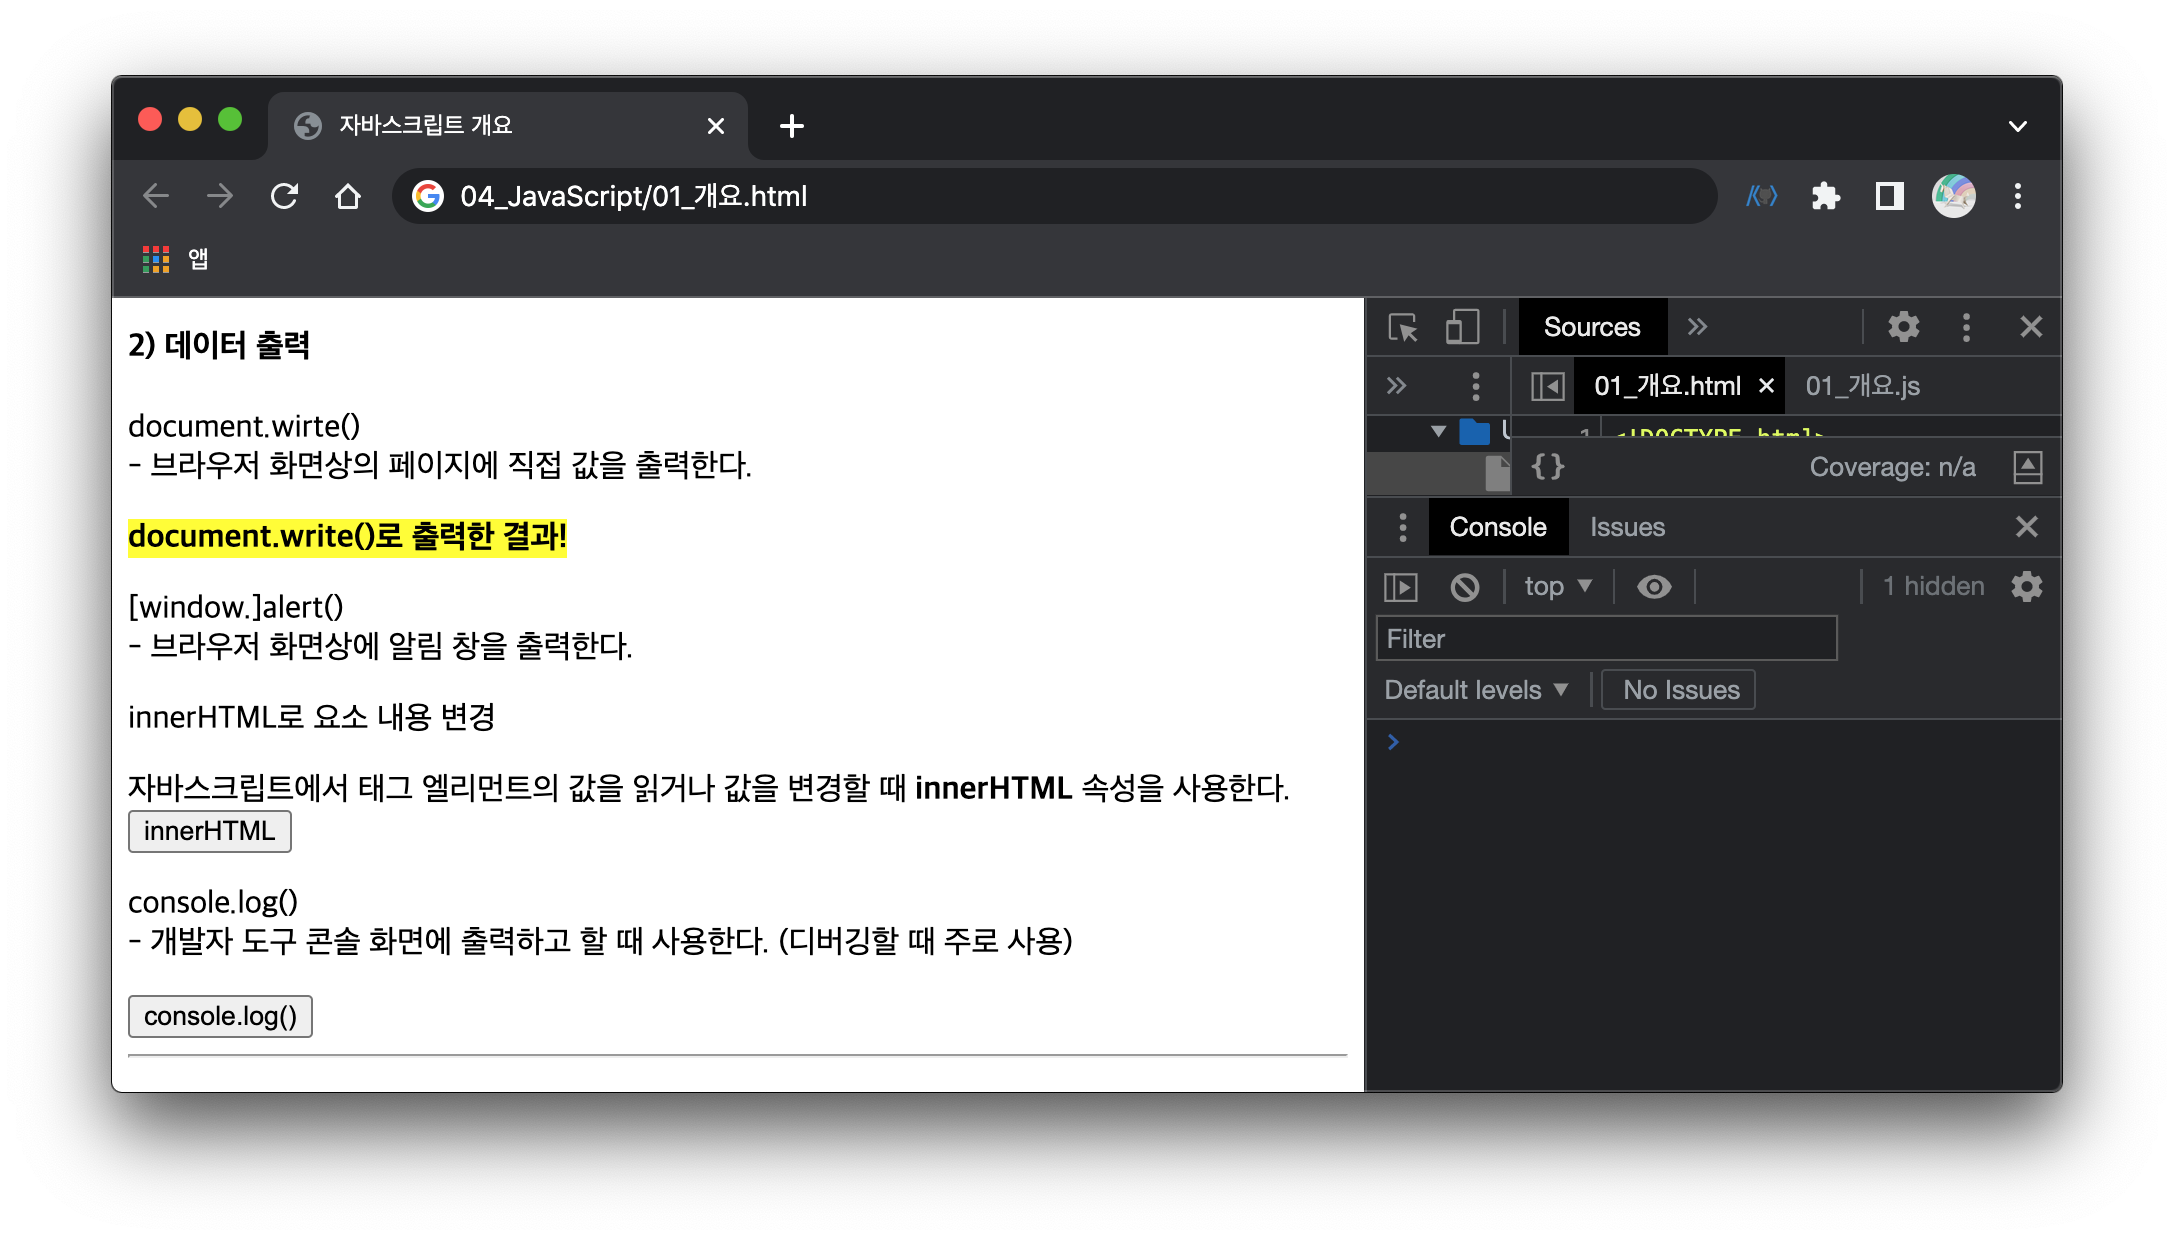Click the No Issues button
The image size is (2174, 1240).
(1679, 690)
